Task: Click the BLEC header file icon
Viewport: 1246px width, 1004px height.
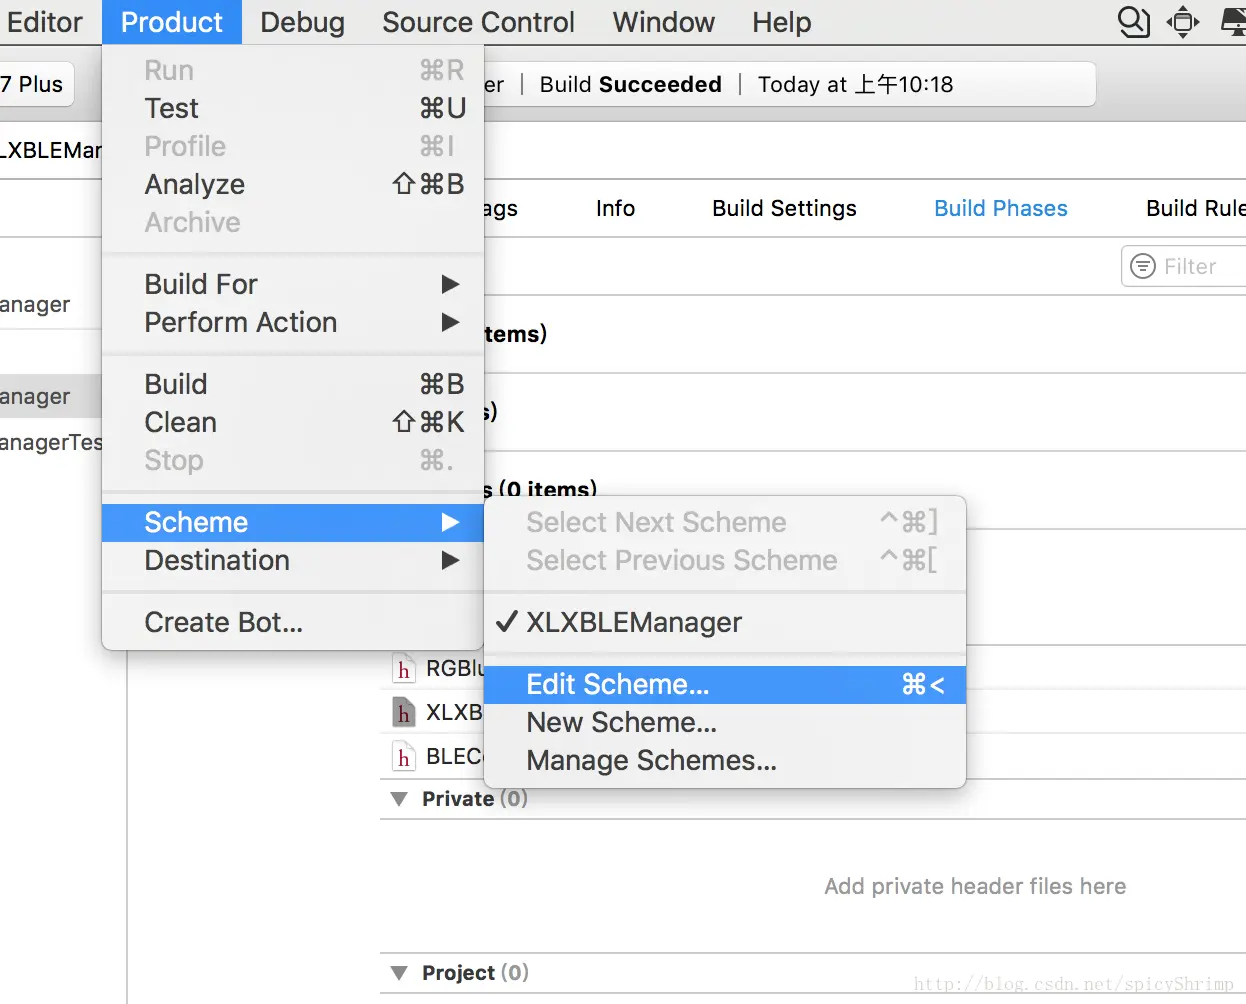Action: [x=403, y=757]
